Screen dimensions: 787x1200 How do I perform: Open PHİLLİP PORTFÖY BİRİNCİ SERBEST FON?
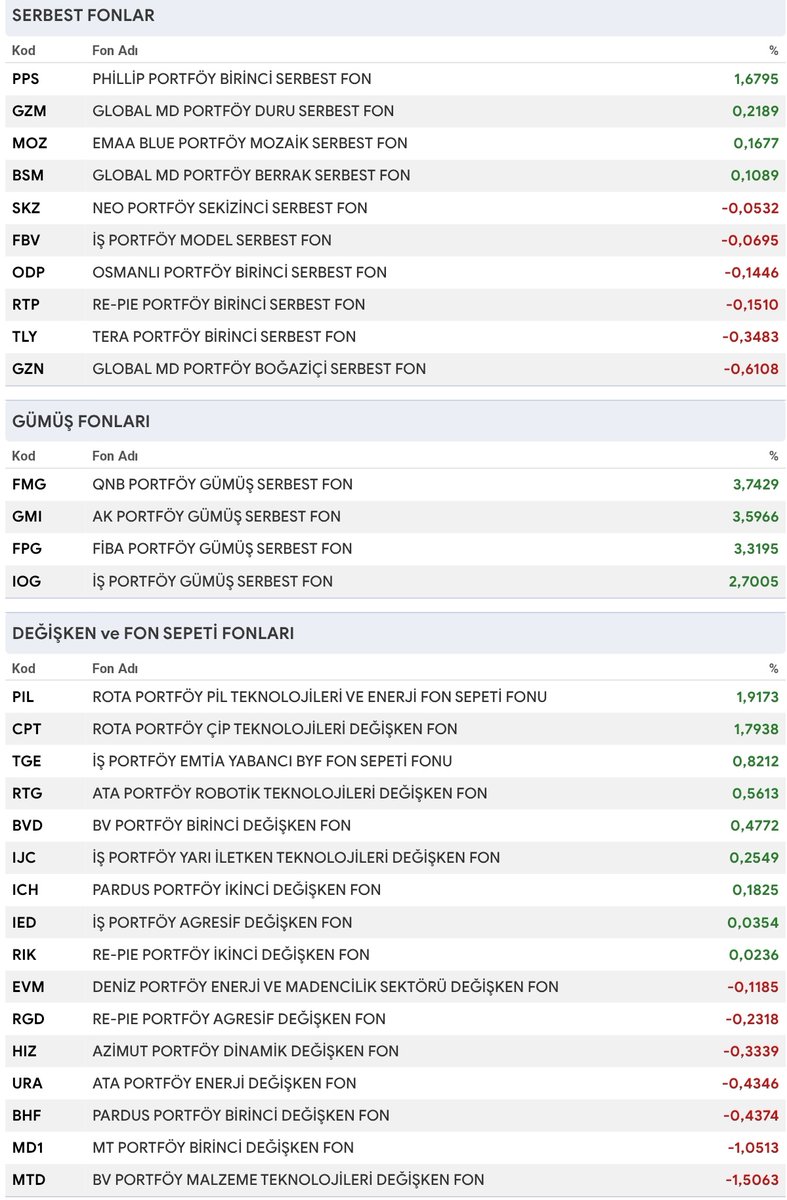click(232, 78)
